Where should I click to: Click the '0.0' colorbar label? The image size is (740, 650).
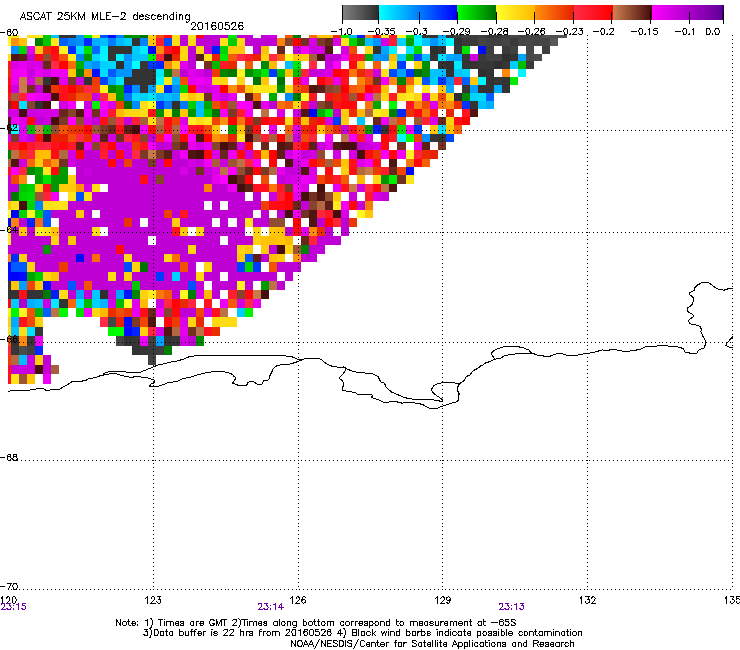713,32
